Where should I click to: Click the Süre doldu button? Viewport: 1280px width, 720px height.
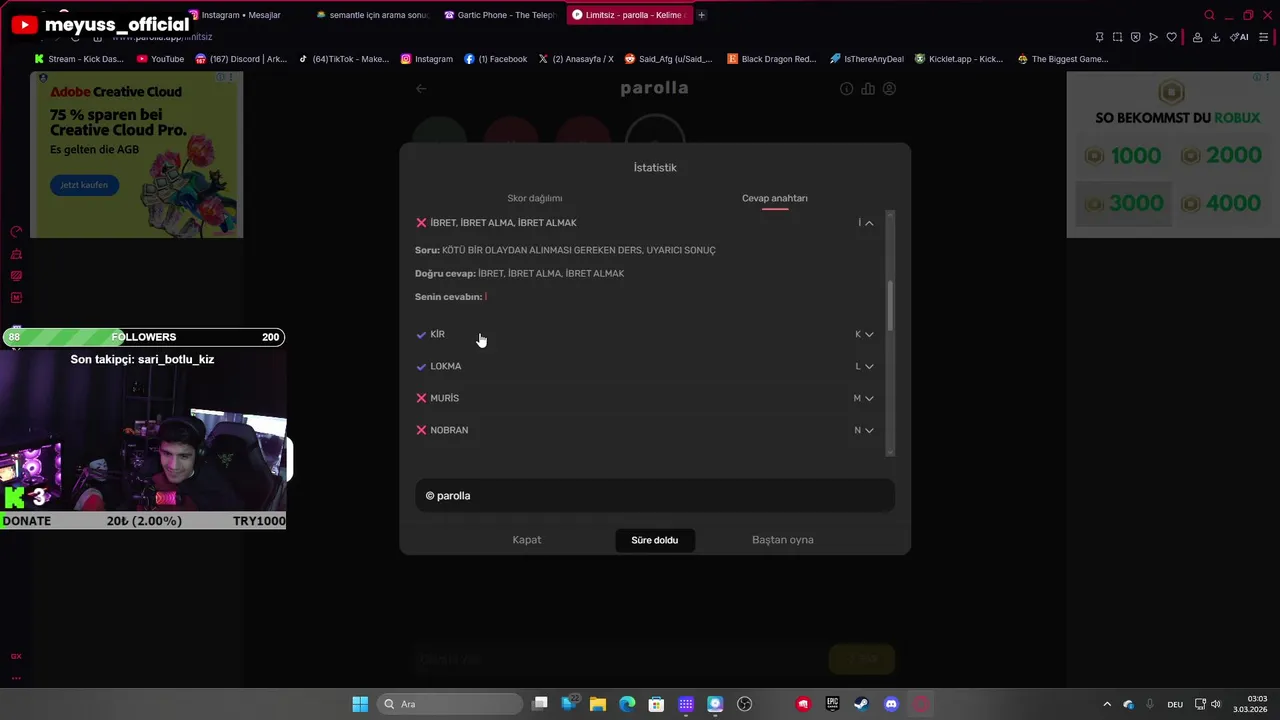click(655, 540)
